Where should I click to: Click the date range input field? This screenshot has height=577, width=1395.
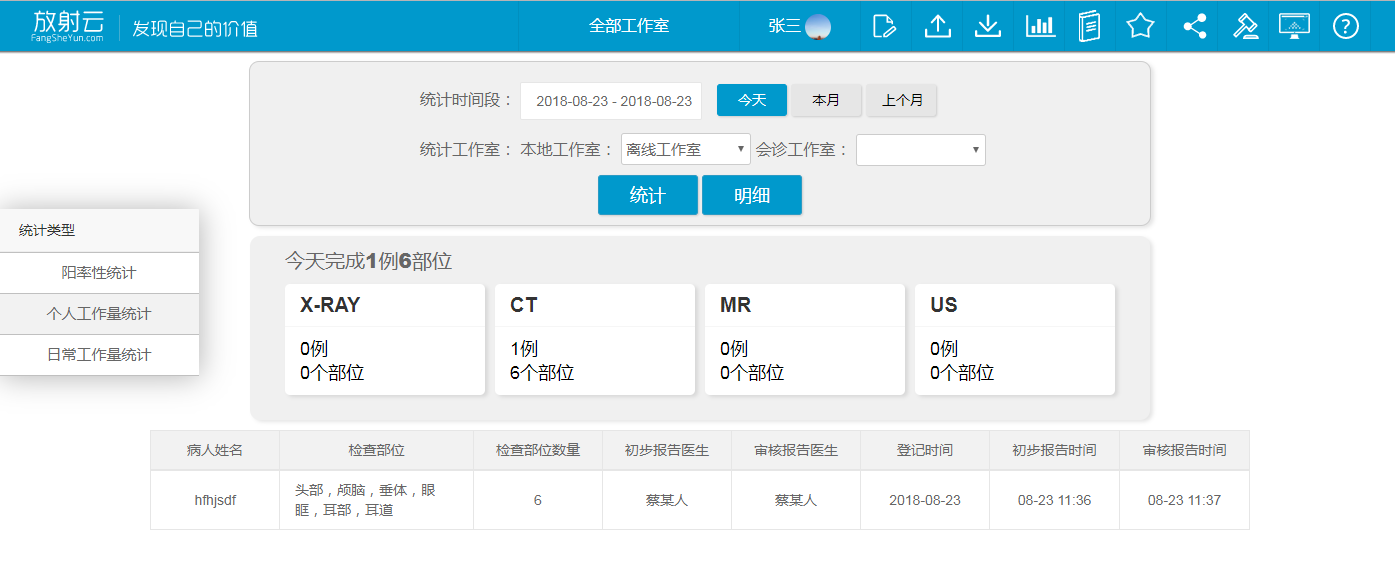tap(612, 101)
